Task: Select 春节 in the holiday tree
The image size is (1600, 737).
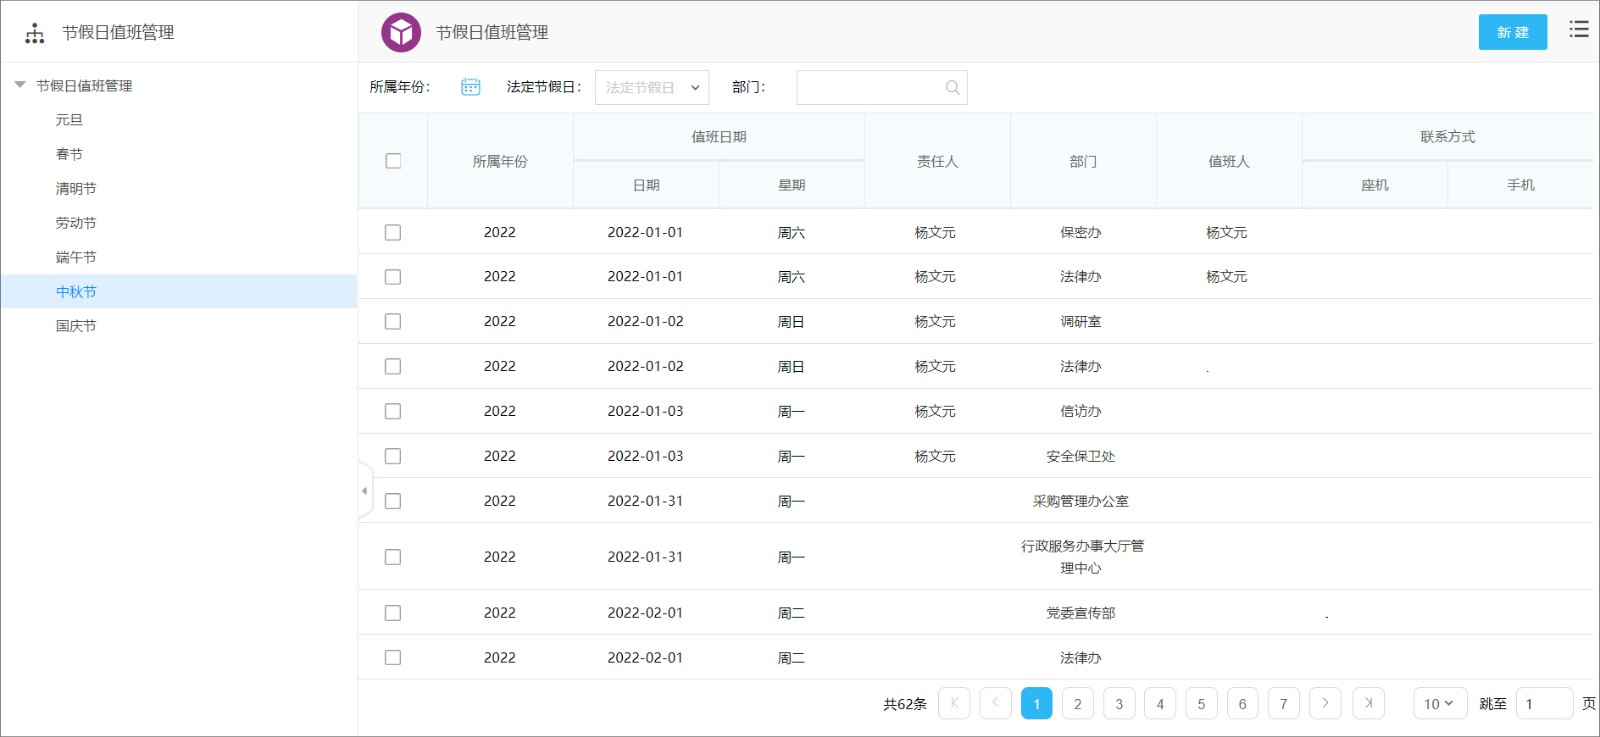Action: tap(69, 154)
